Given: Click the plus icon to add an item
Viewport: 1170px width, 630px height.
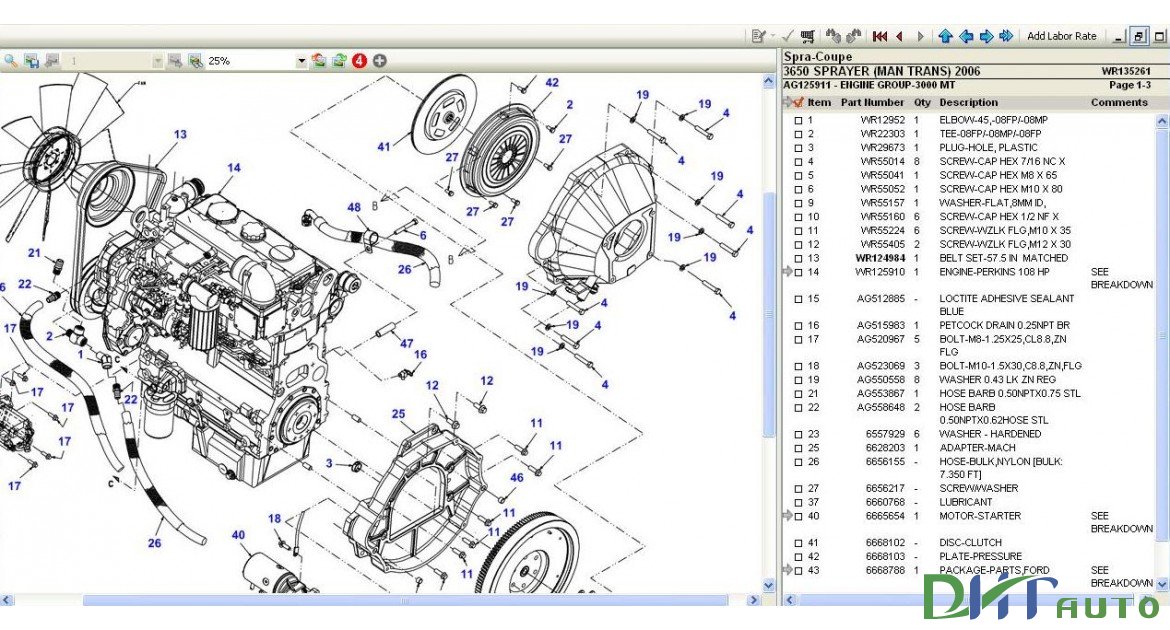Looking at the screenshot, I should click(379, 61).
